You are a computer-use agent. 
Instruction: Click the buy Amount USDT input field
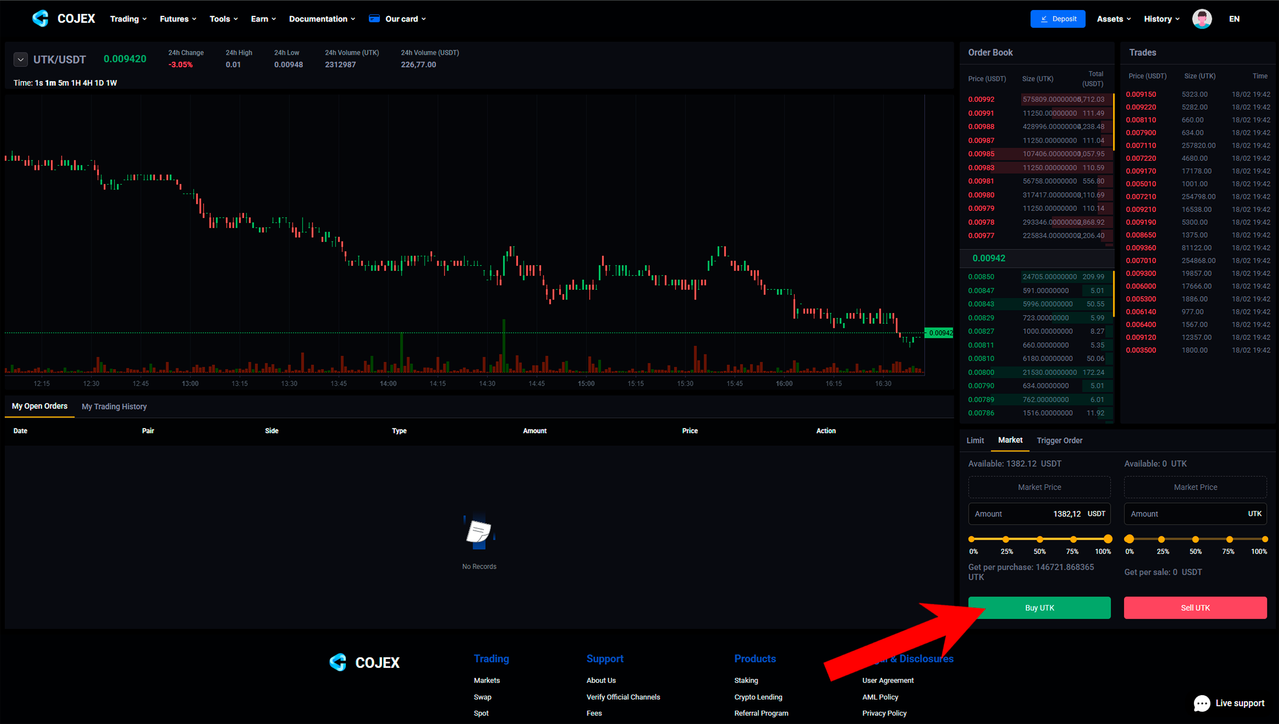(1039, 514)
